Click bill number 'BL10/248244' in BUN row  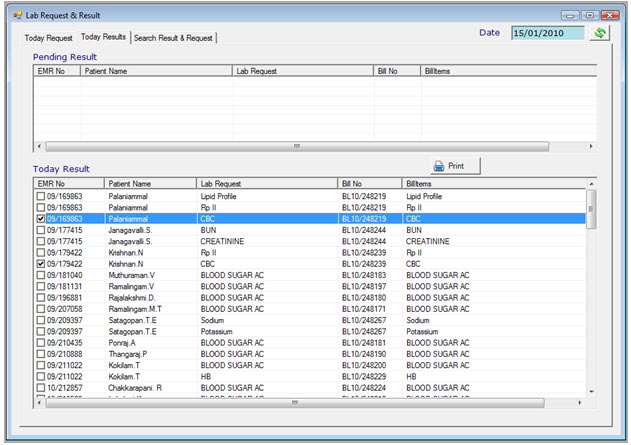click(x=364, y=230)
